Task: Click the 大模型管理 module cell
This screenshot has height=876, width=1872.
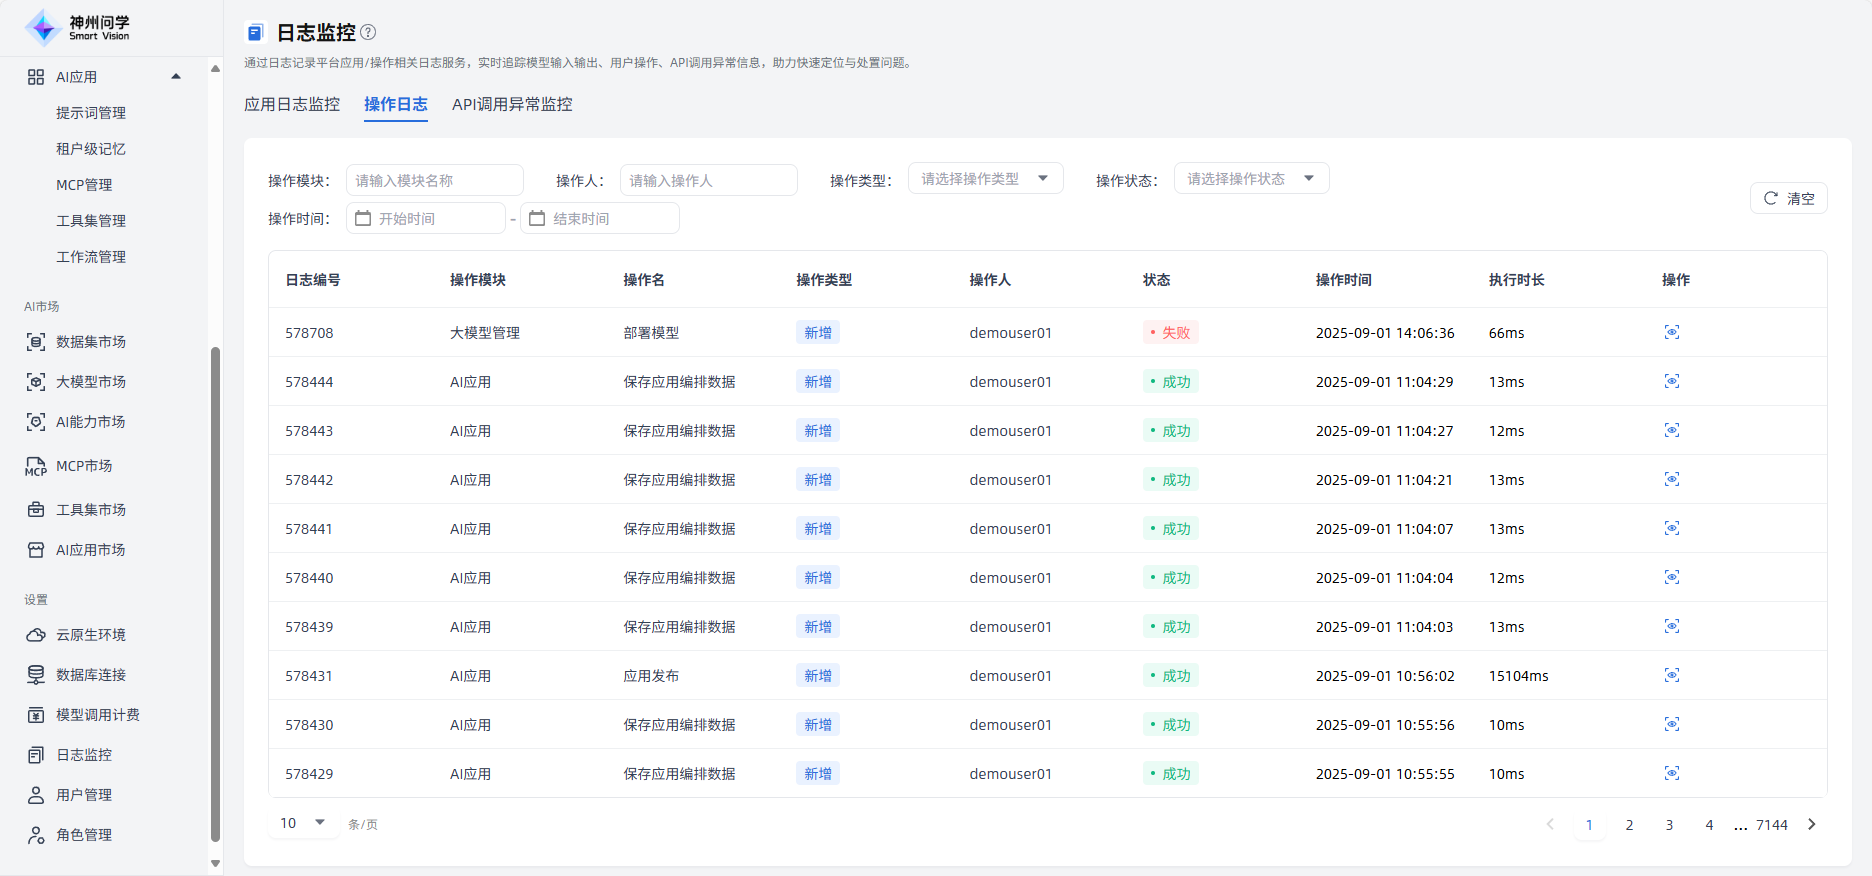Action: 485,333
